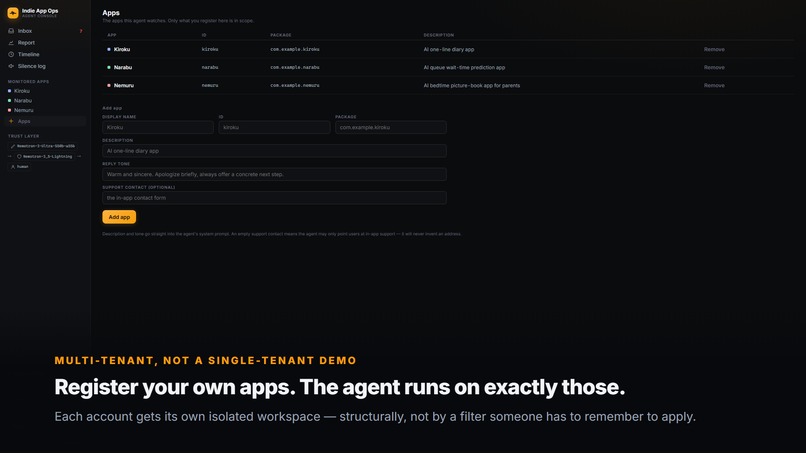Click package 'com.example.narabu'

(x=295, y=67)
